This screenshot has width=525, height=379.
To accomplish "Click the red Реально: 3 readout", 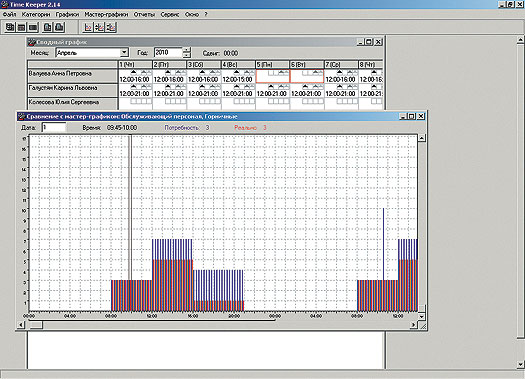I will (x=250, y=128).
